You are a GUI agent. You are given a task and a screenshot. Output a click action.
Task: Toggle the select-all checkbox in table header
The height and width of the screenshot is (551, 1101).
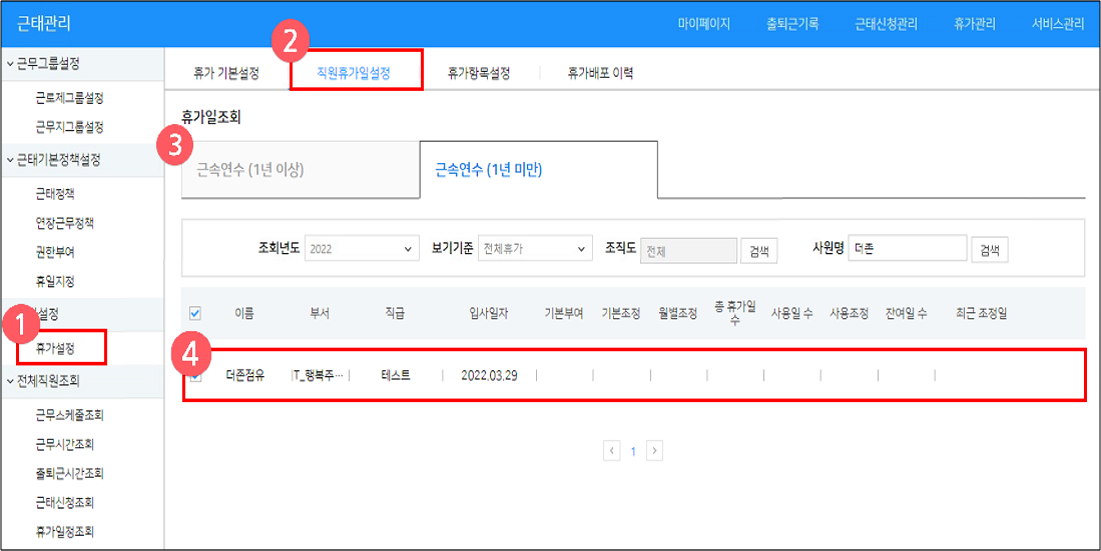tap(196, 313)
